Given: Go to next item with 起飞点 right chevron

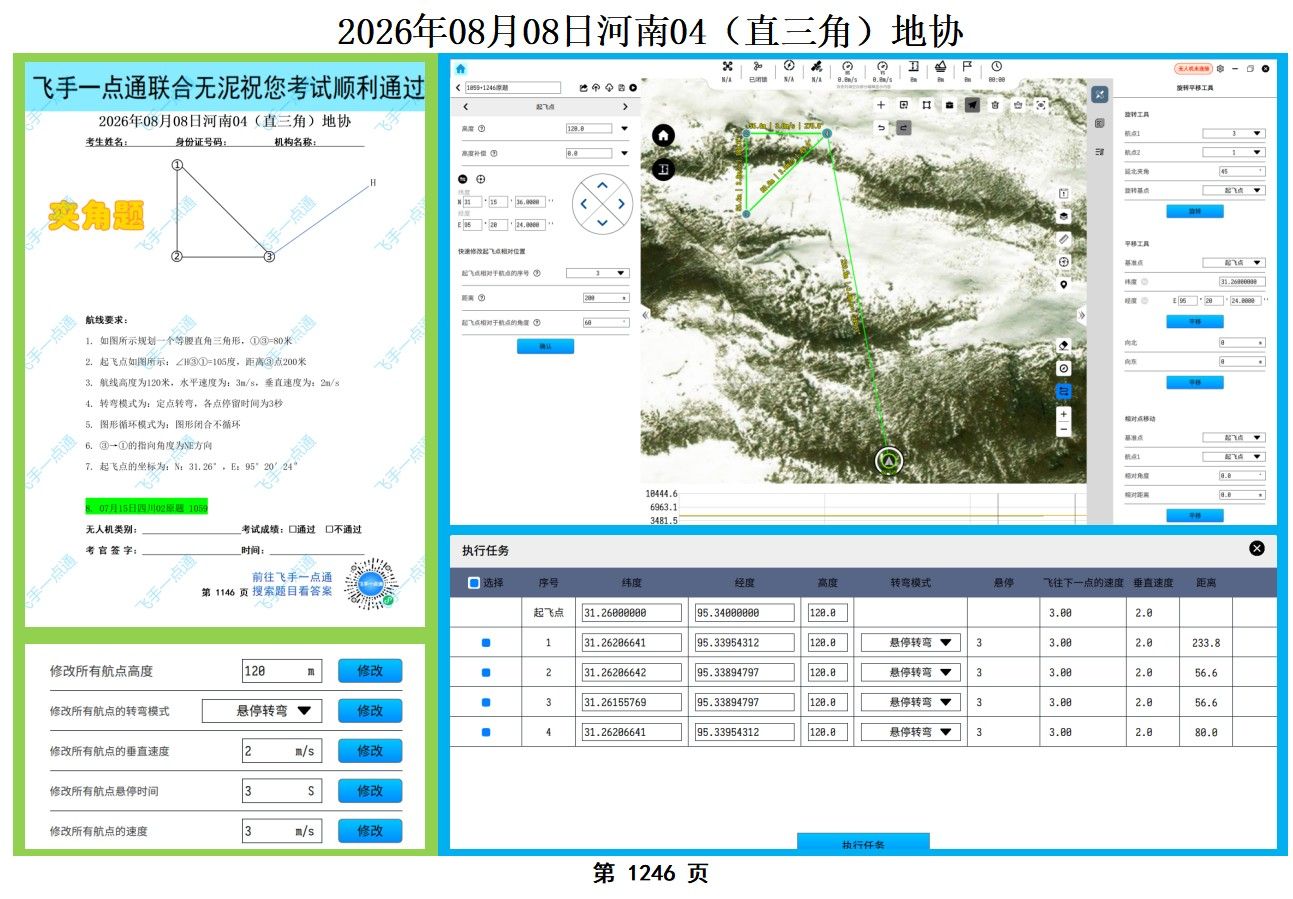Looking at the screenshot, I should click(626, 107).
